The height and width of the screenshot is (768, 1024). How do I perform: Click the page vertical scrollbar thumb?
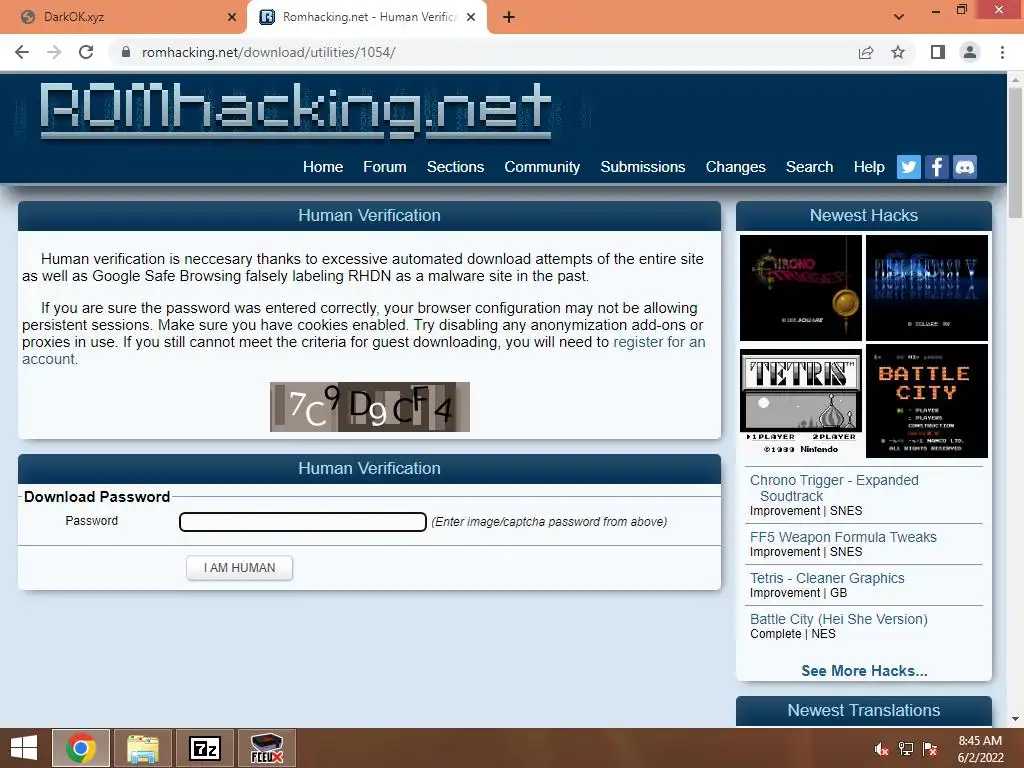click(1015, 152)
